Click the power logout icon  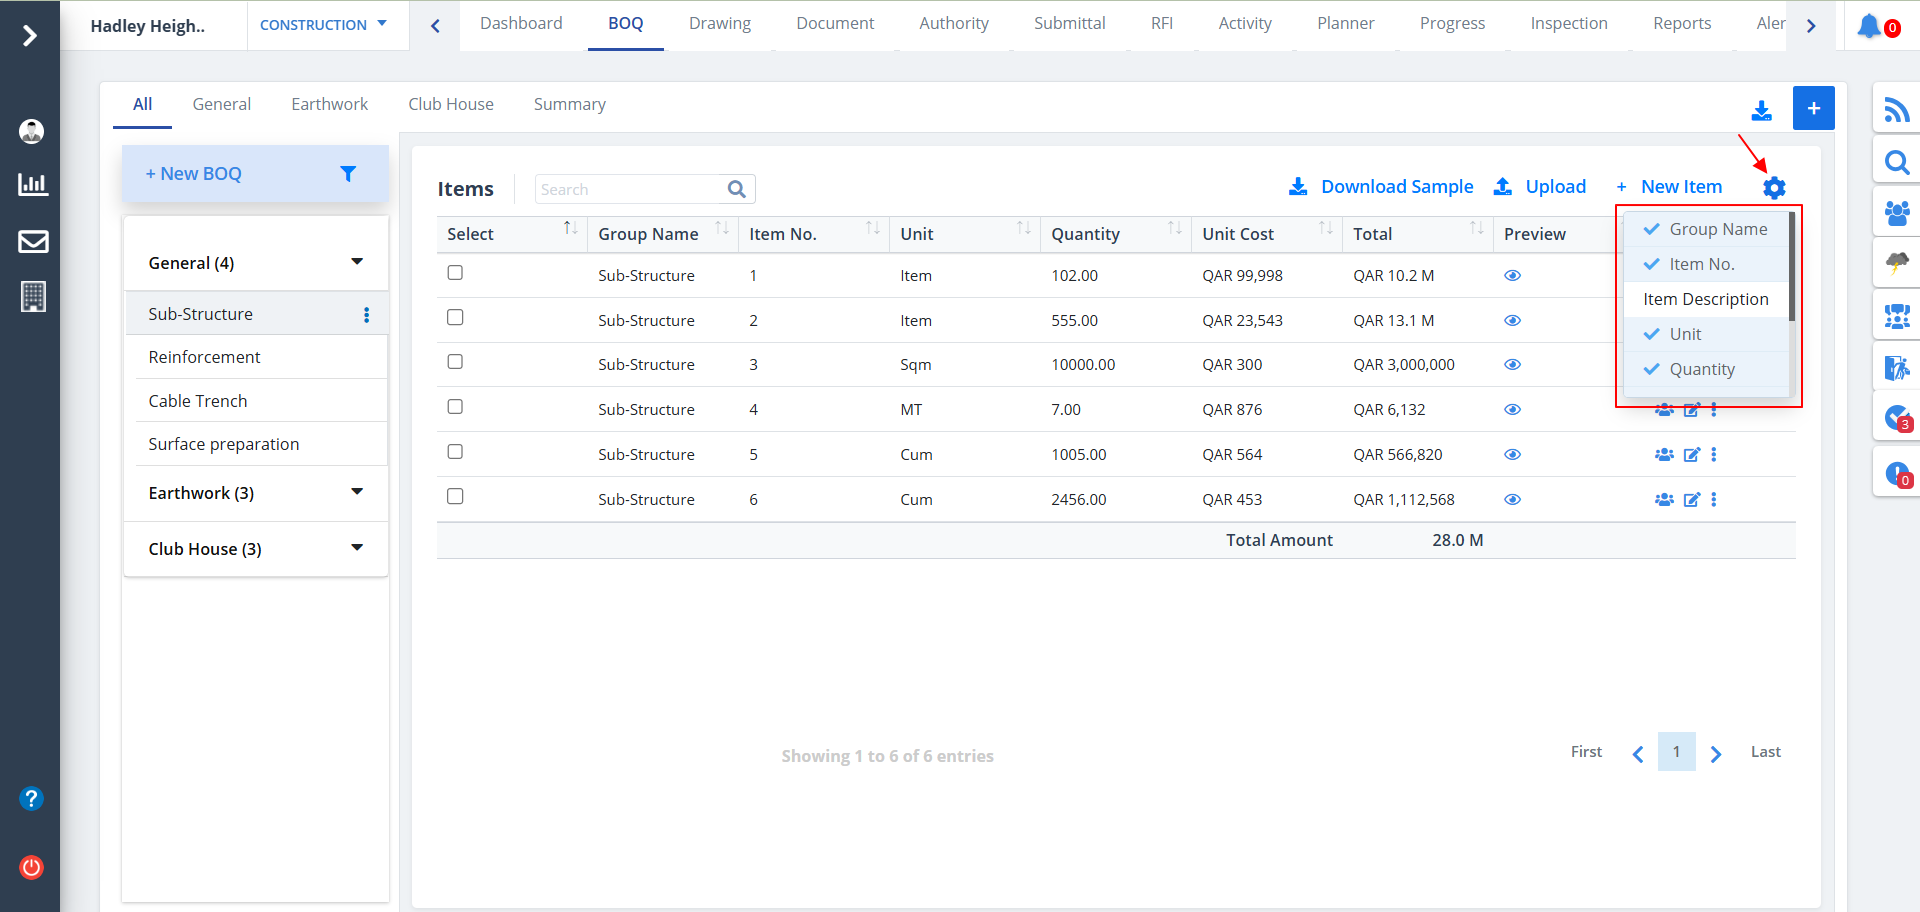click(32, 867)
